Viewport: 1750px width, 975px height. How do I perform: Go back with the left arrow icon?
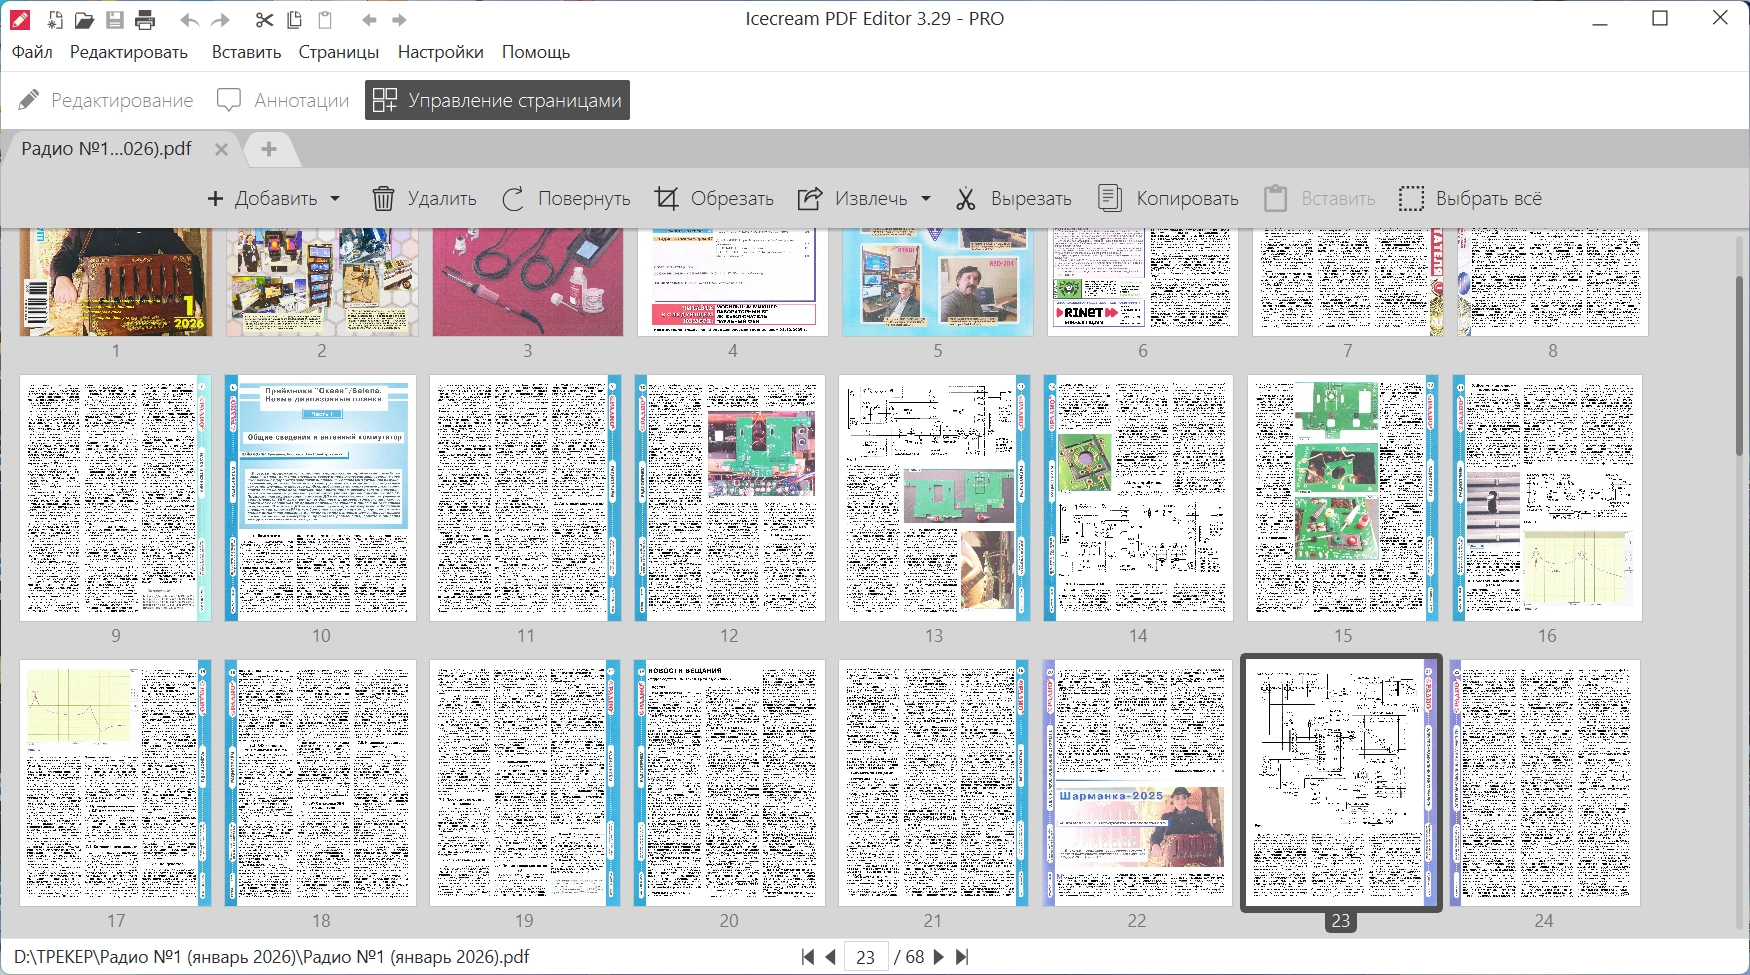[370, 20]
